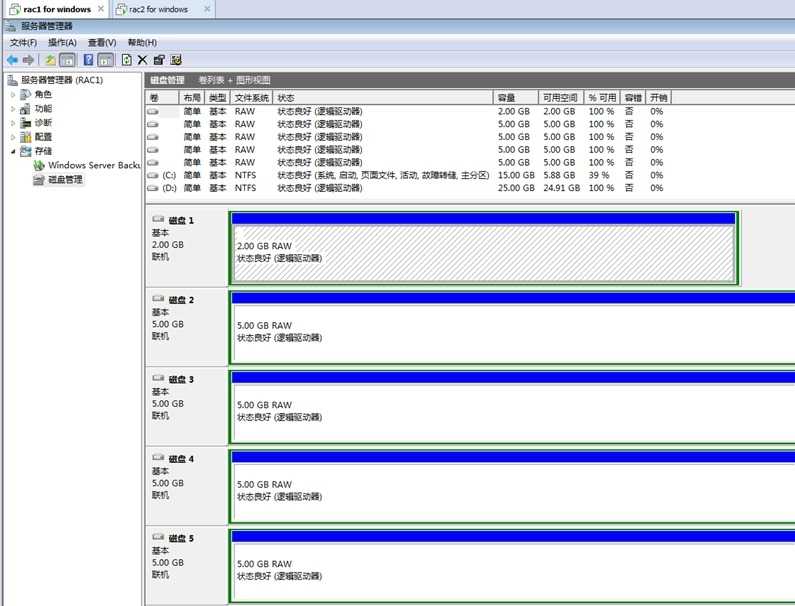Viewport: 795px width, 606px height.
Task: Toggle the console tree pane toolbar icon
Action: click(x=67, y=60)
